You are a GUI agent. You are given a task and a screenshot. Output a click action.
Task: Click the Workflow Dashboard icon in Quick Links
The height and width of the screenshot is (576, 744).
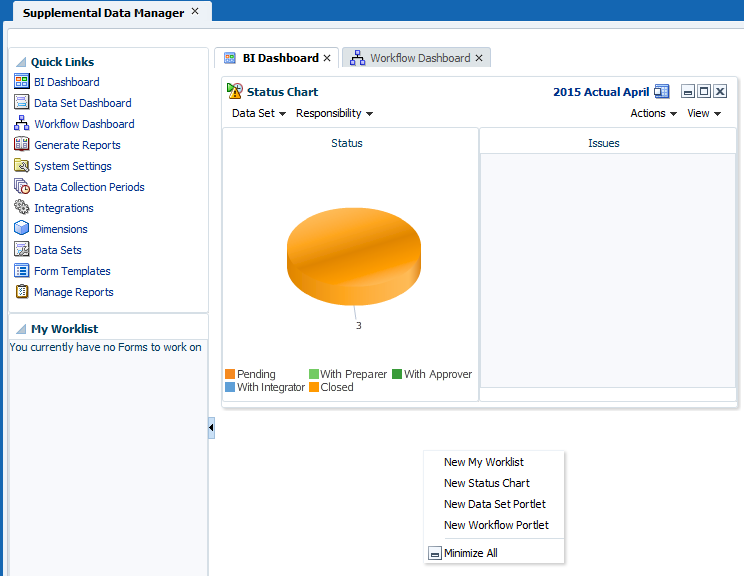pos(21,123)
